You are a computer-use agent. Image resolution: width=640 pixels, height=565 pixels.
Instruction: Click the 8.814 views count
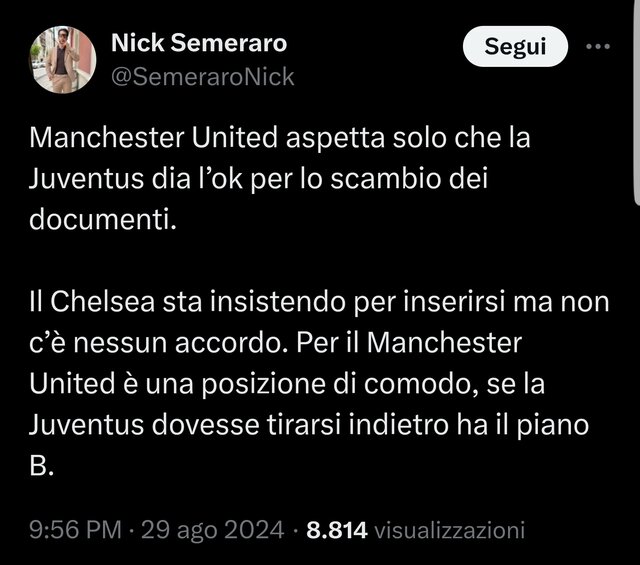(x=337, y=530)
